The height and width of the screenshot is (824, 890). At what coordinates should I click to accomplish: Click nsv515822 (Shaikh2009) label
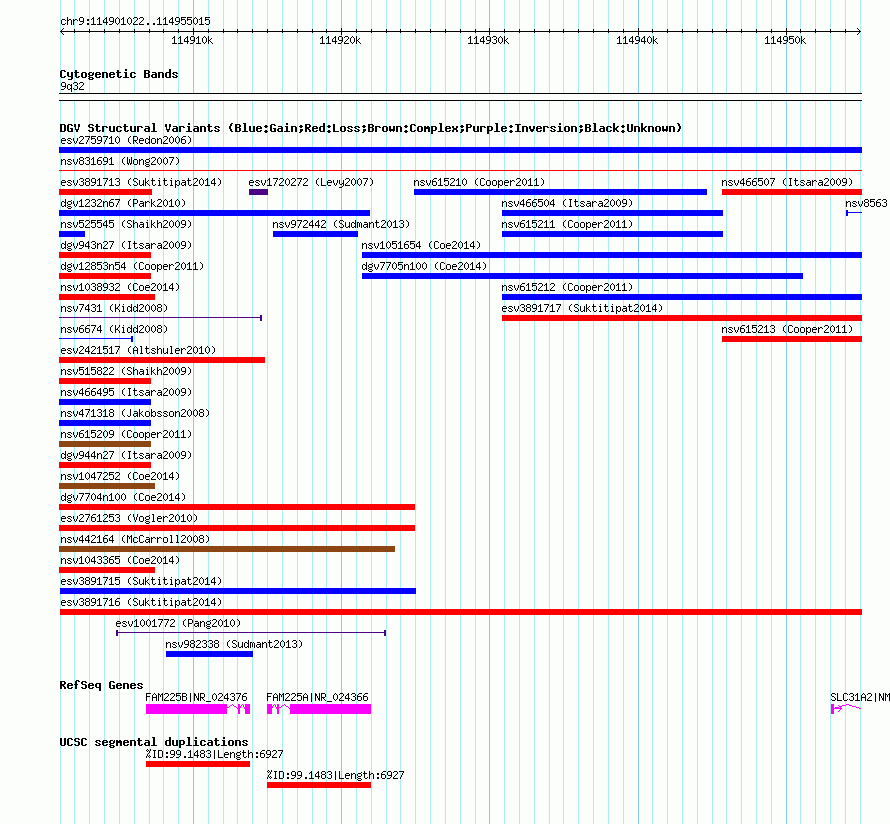tap(126, 371)
